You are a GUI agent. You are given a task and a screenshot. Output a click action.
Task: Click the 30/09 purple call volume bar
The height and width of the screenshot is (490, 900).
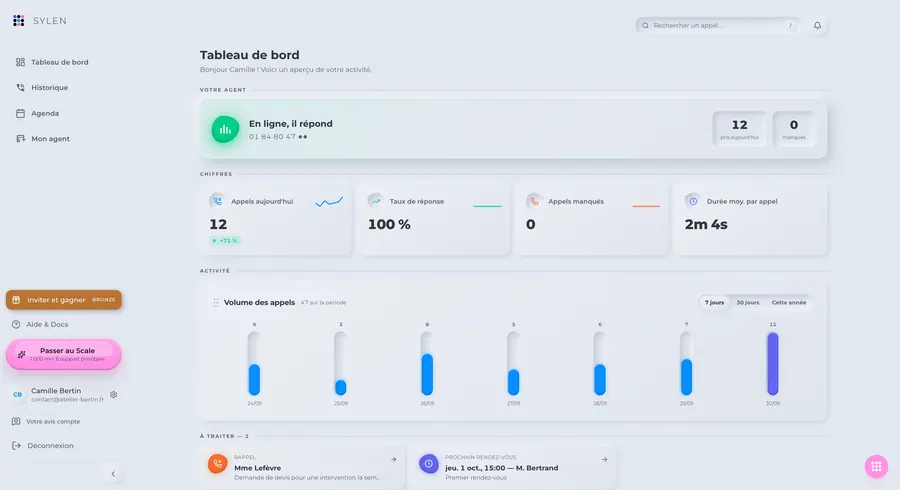(773, 364)
